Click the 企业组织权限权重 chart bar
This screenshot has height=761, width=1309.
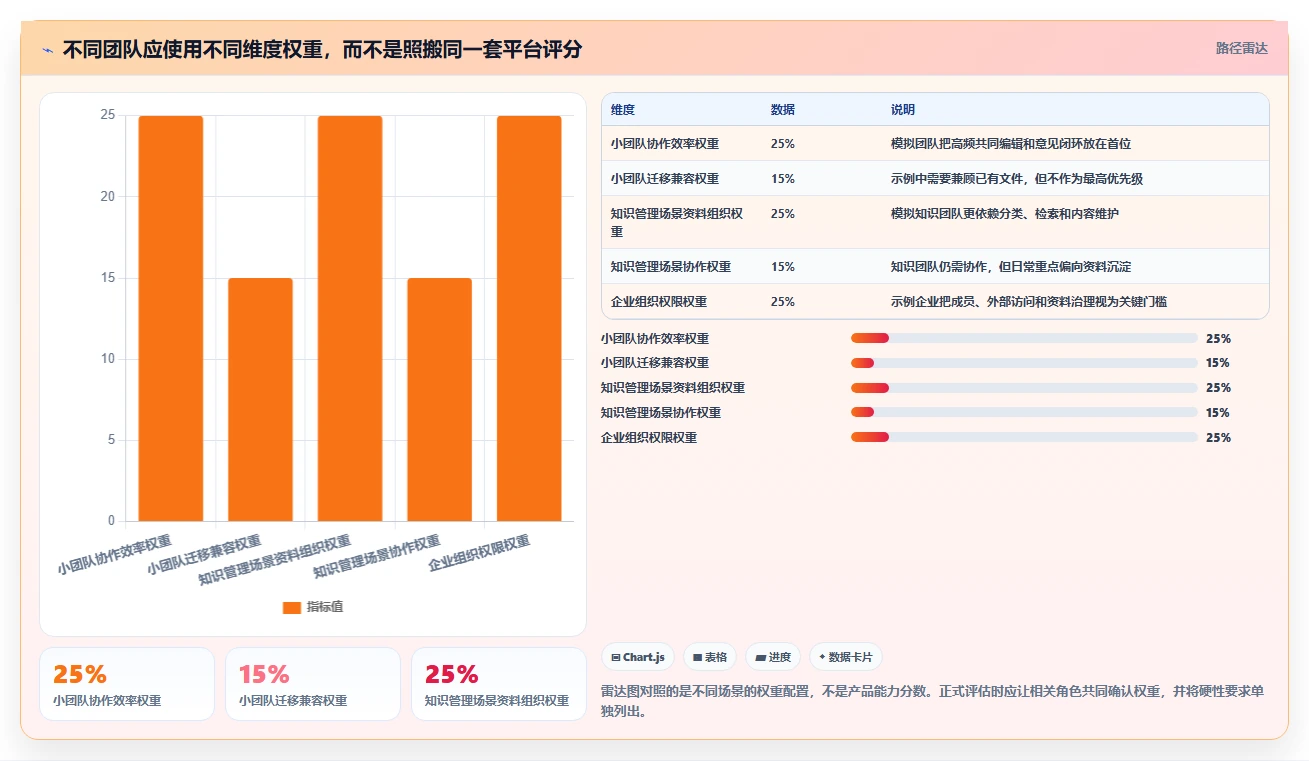(529, 318)
